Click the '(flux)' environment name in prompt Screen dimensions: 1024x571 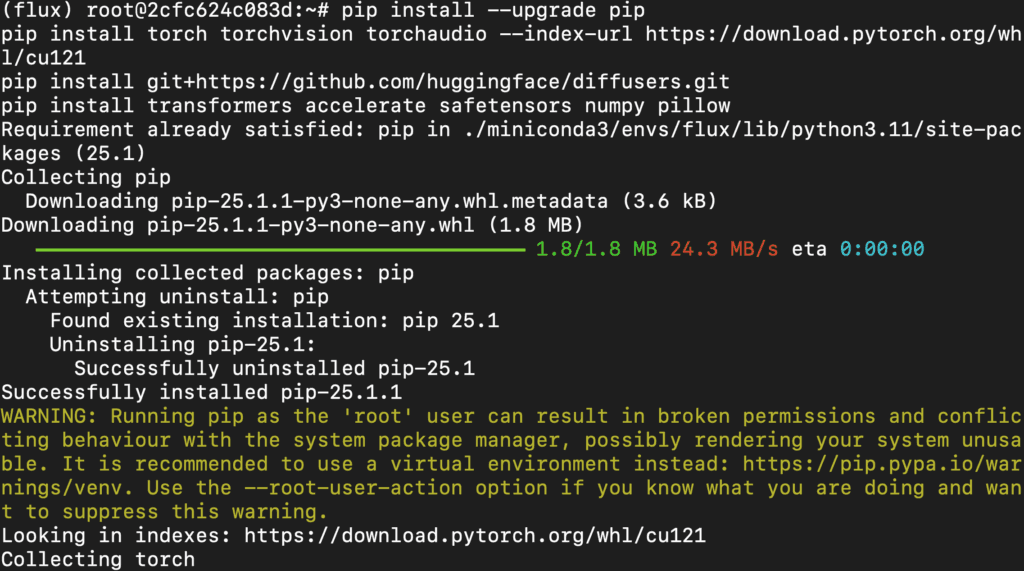pyautogui.click(x=38, y=10)
